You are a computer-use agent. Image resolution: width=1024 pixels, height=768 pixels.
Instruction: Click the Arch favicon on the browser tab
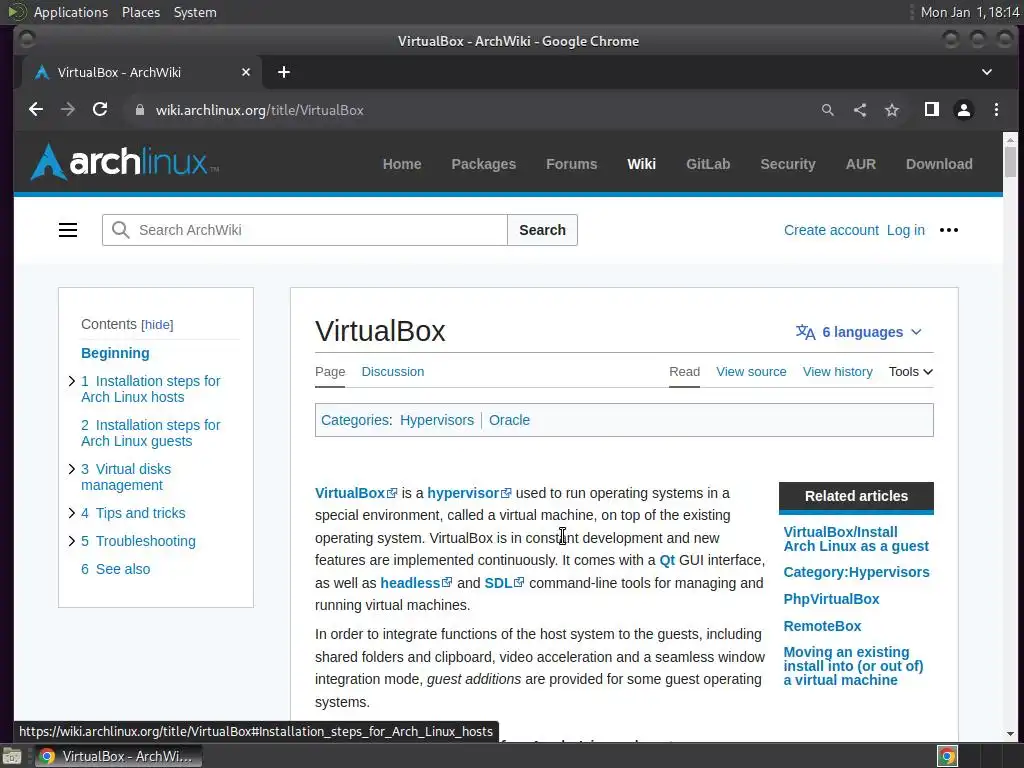point(42,72)
